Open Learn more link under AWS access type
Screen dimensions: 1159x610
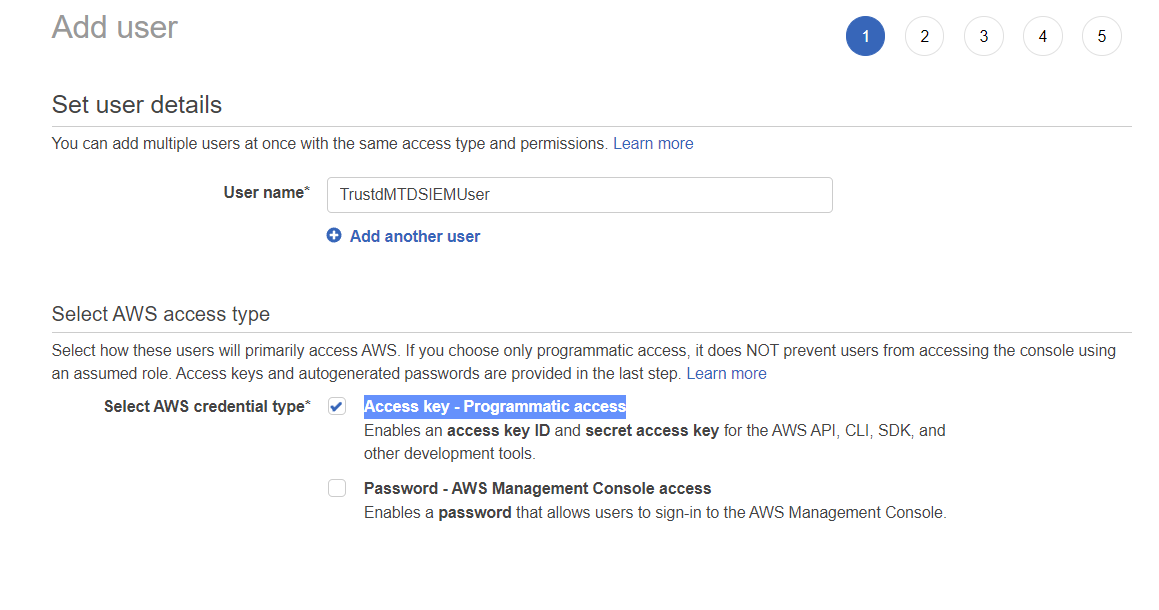[x=727, y=373]
